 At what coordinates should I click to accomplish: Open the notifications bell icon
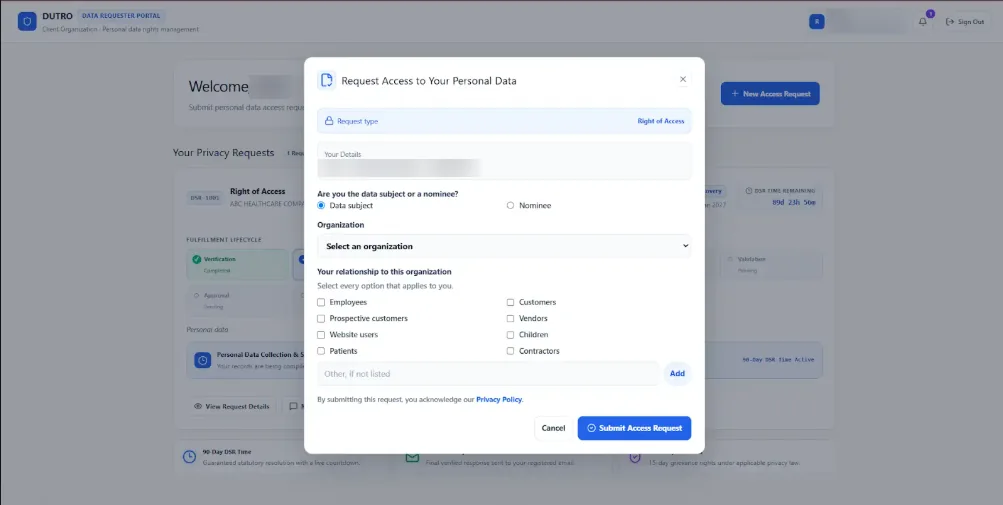(x=922, y=22)
